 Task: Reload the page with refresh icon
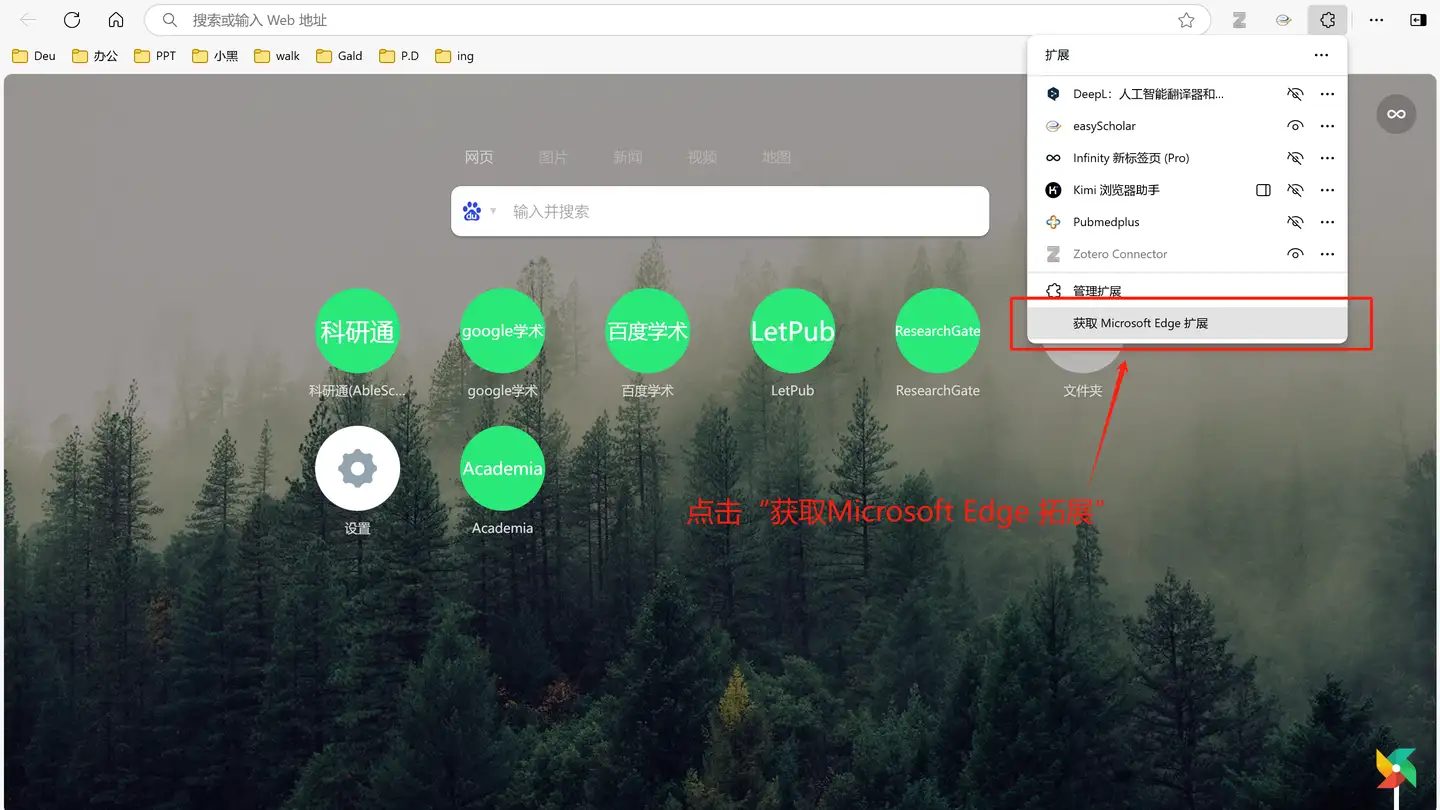(x=72, y=20)
